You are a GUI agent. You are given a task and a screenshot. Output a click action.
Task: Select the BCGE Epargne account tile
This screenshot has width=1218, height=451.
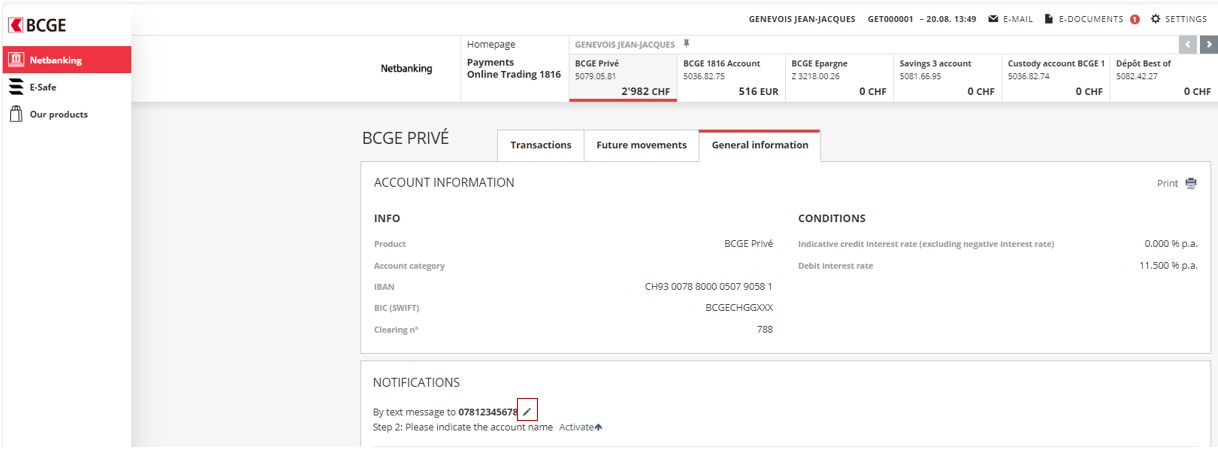click(839, 78)
